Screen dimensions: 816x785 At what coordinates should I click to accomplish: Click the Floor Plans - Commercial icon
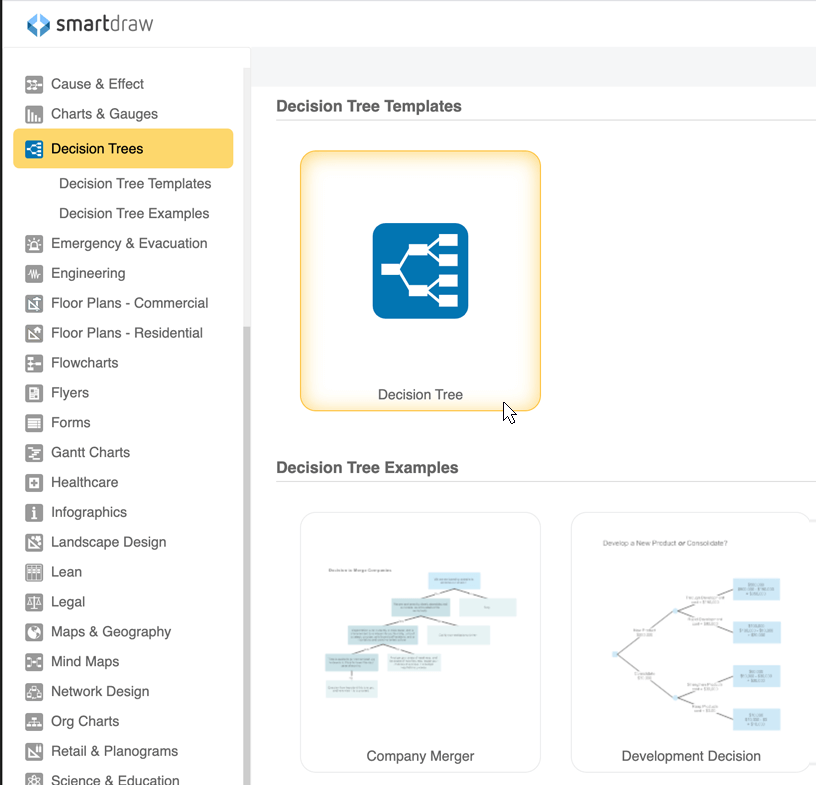pos(34,303)
